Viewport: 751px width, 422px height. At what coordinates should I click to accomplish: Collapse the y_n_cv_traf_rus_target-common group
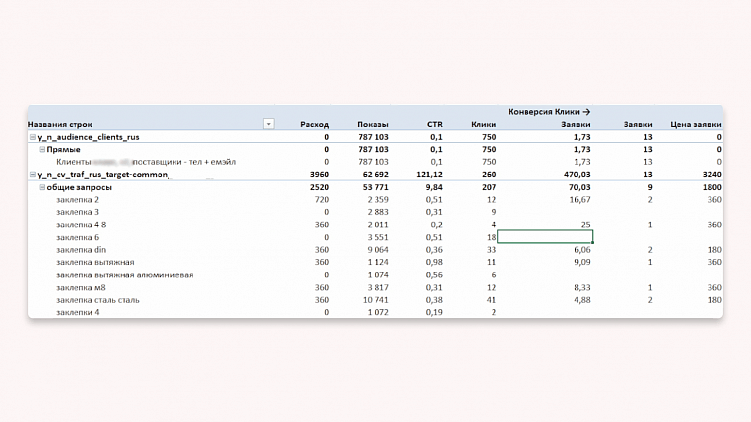(33, 174)
